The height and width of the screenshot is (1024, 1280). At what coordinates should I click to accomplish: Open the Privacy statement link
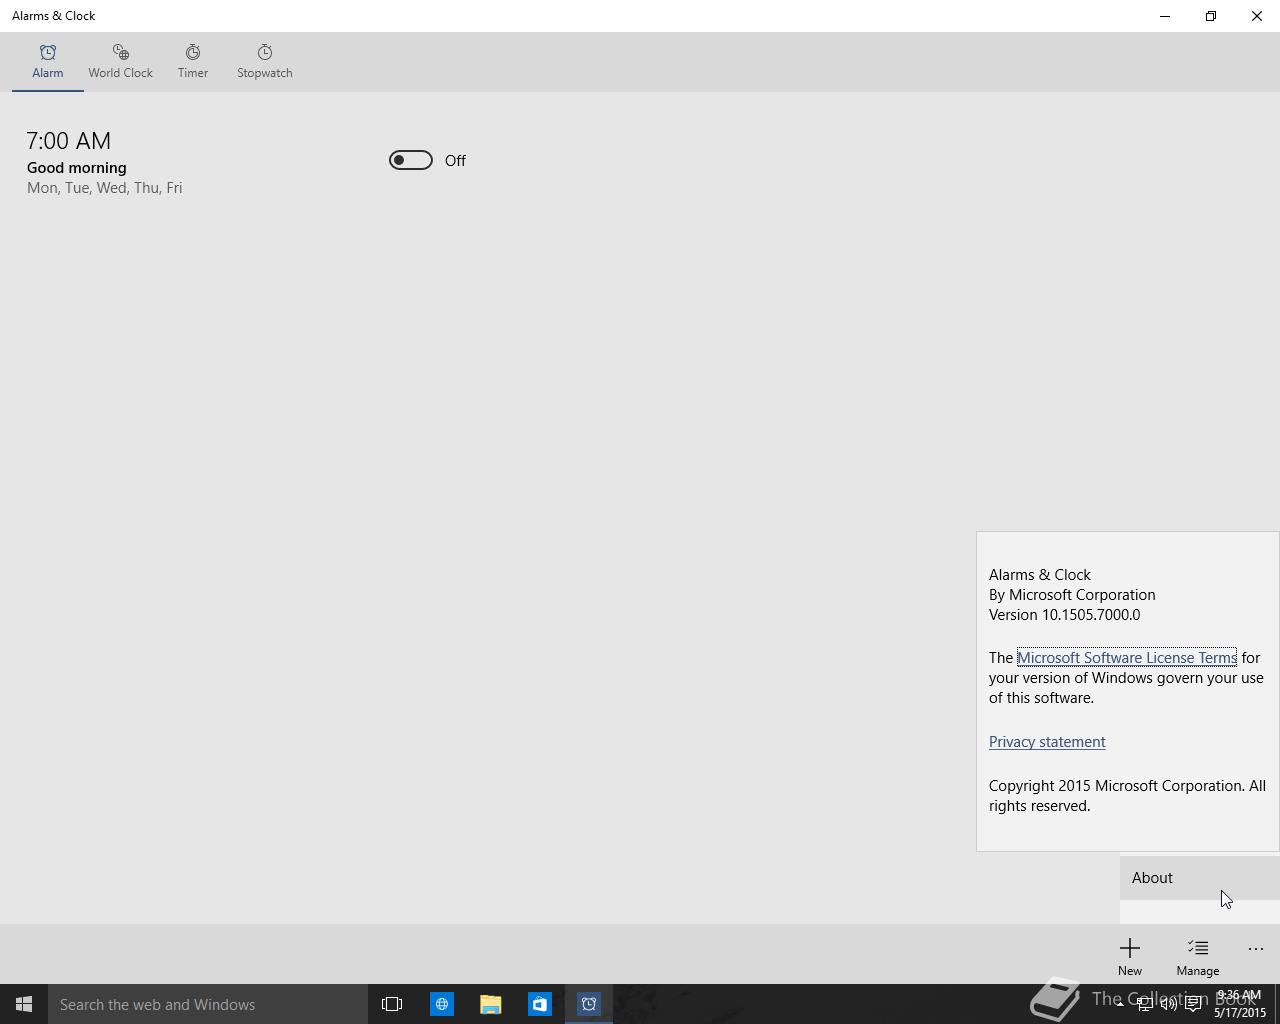[1047, 741]
